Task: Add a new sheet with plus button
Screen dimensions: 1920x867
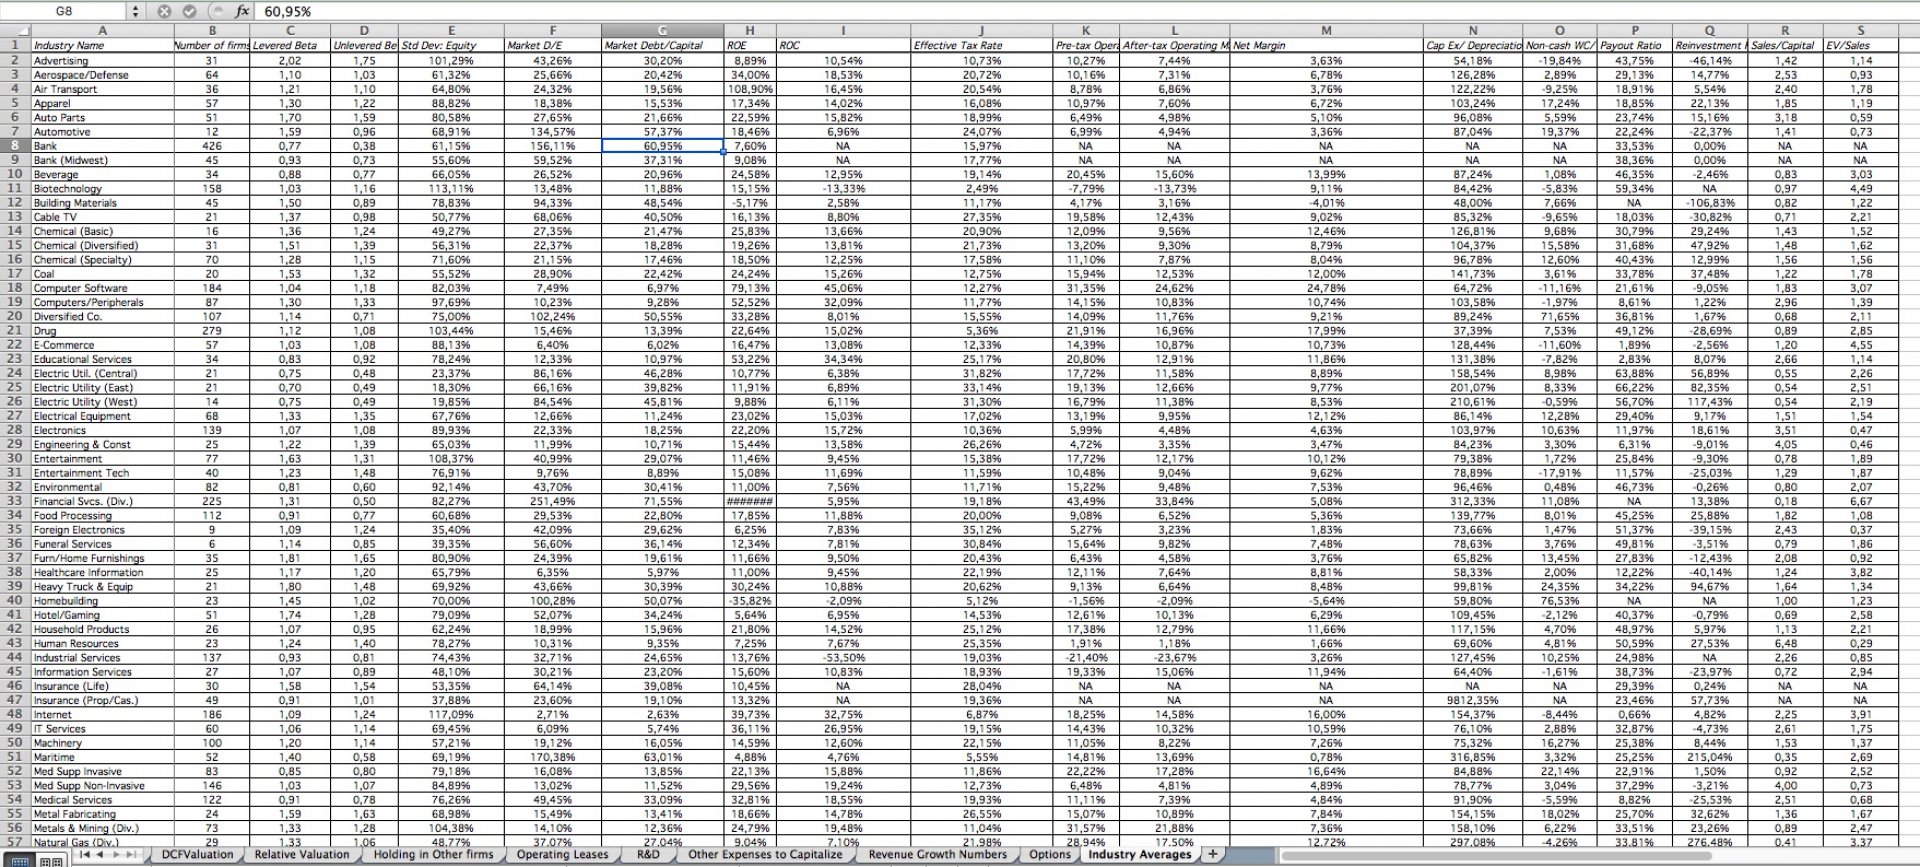Action: coord(1212,854)
